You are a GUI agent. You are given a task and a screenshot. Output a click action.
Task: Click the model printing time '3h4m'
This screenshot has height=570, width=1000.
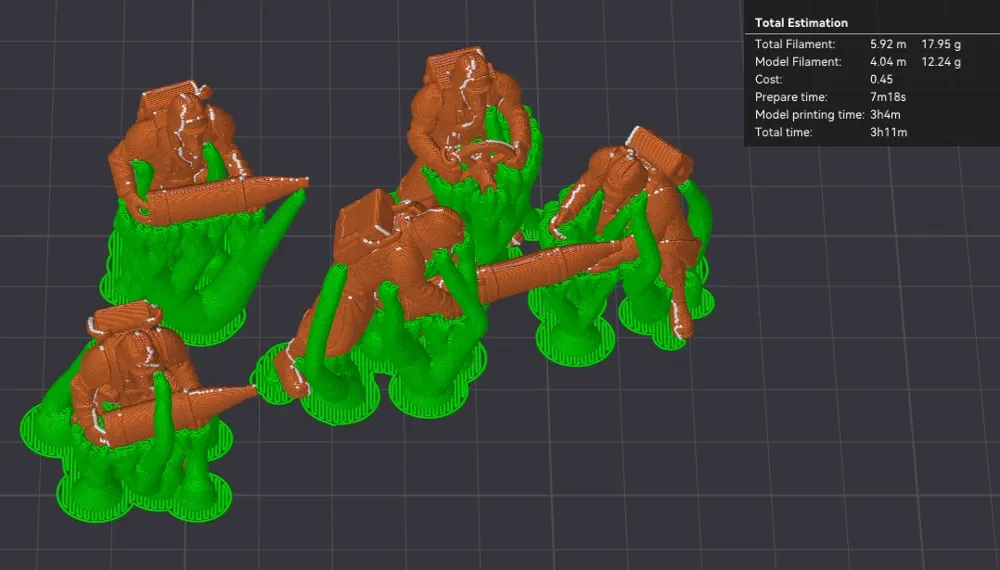coord(885,115)
